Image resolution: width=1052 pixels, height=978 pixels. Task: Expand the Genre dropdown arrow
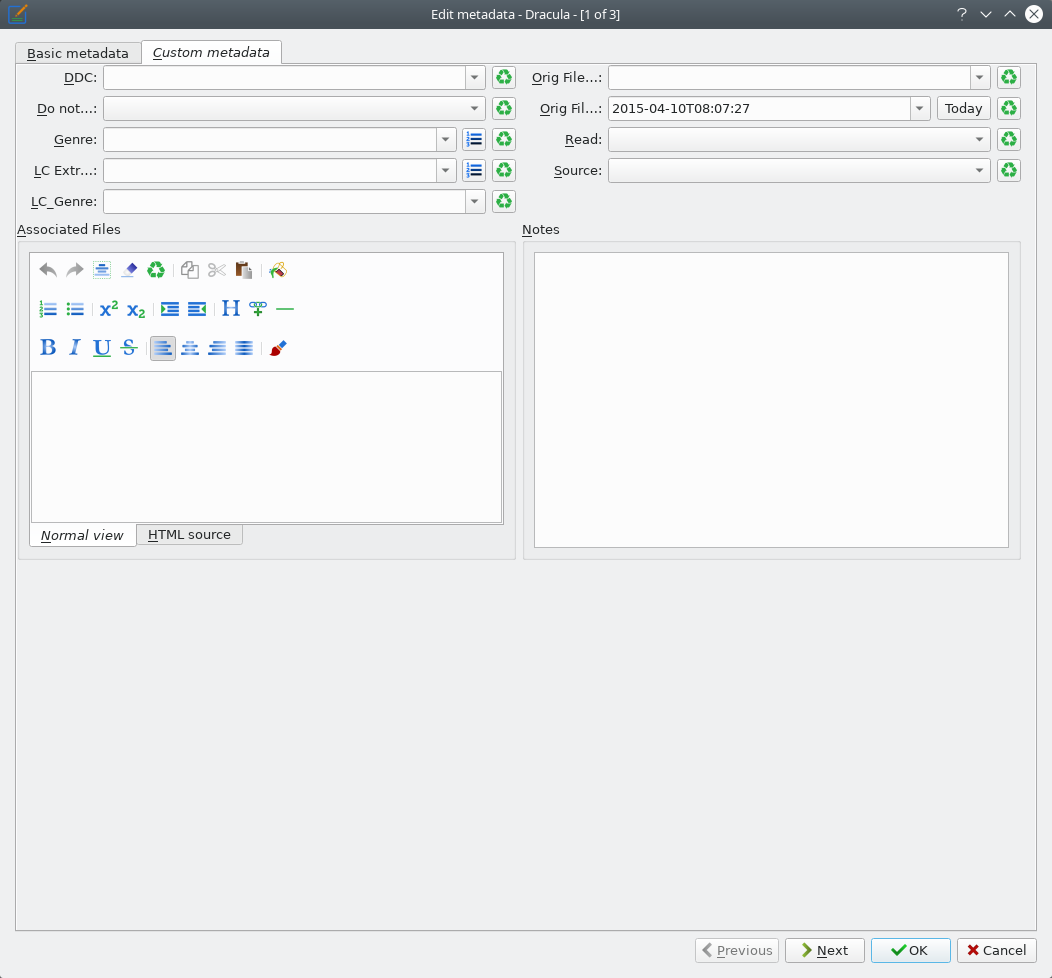point(445,139)
